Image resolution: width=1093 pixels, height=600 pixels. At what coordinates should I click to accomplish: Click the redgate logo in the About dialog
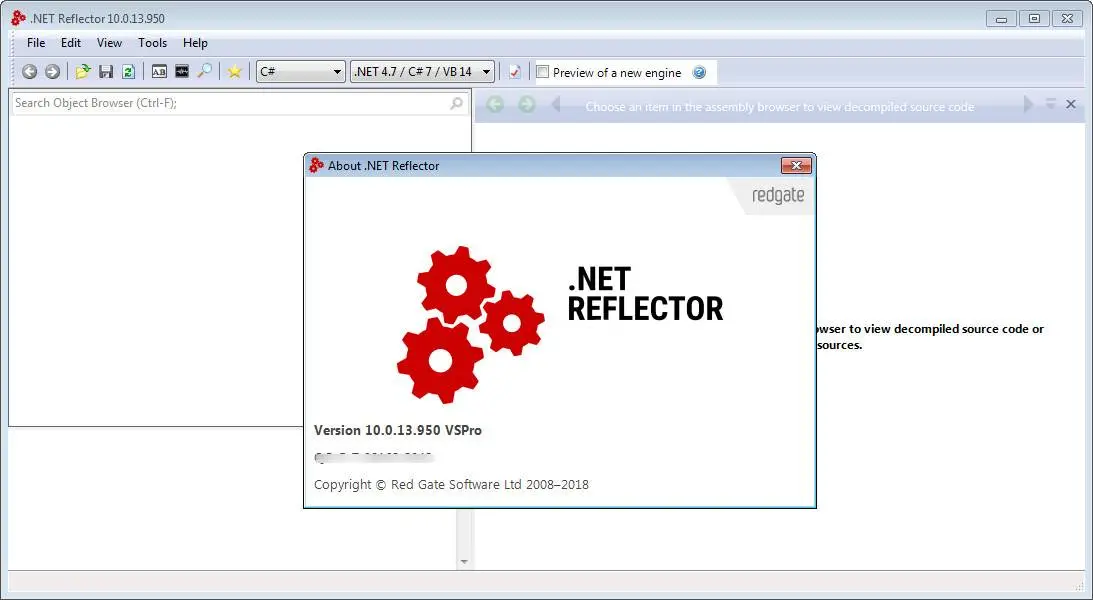click(x=777, y=196)
